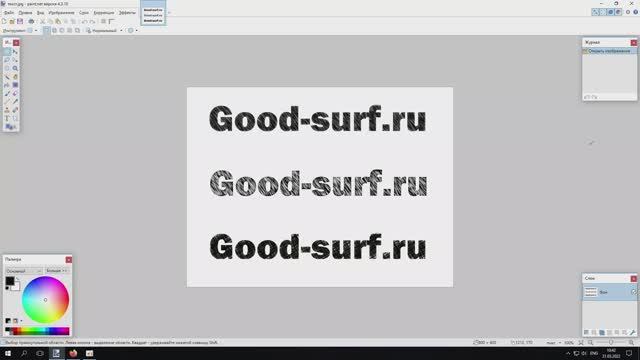Toggle visibility checkbox of the Фон layer
This screenshot has height=360, width=640.
click(x=633, y=292)
